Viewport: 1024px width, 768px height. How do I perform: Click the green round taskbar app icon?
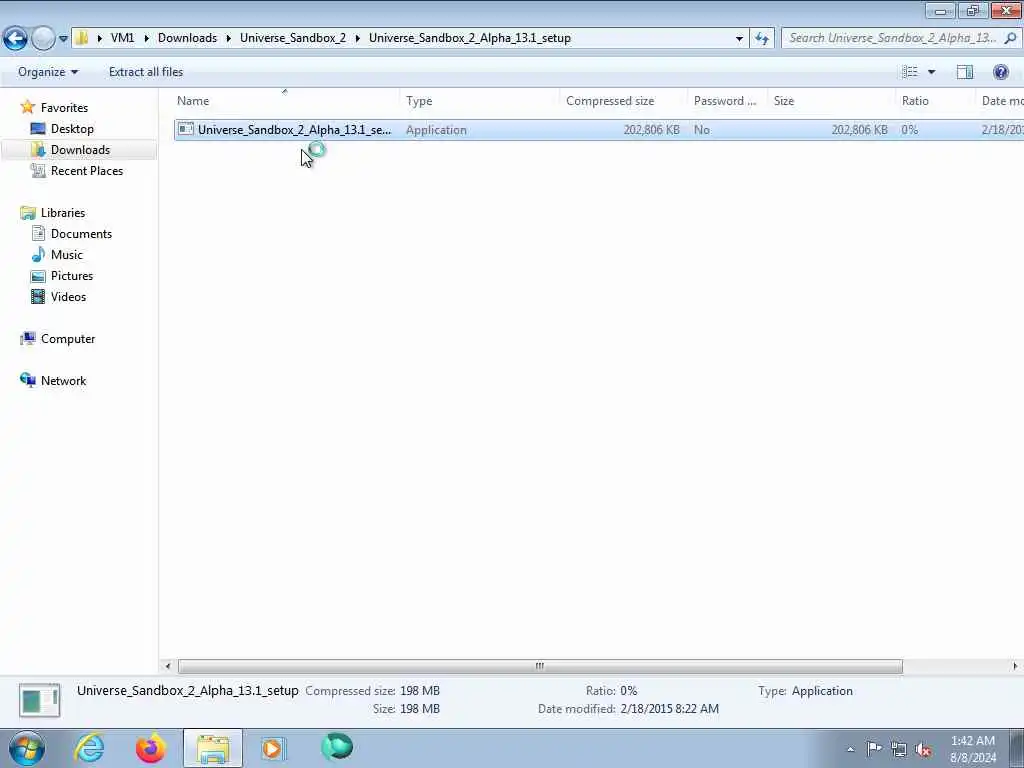[x=337, y=747]
